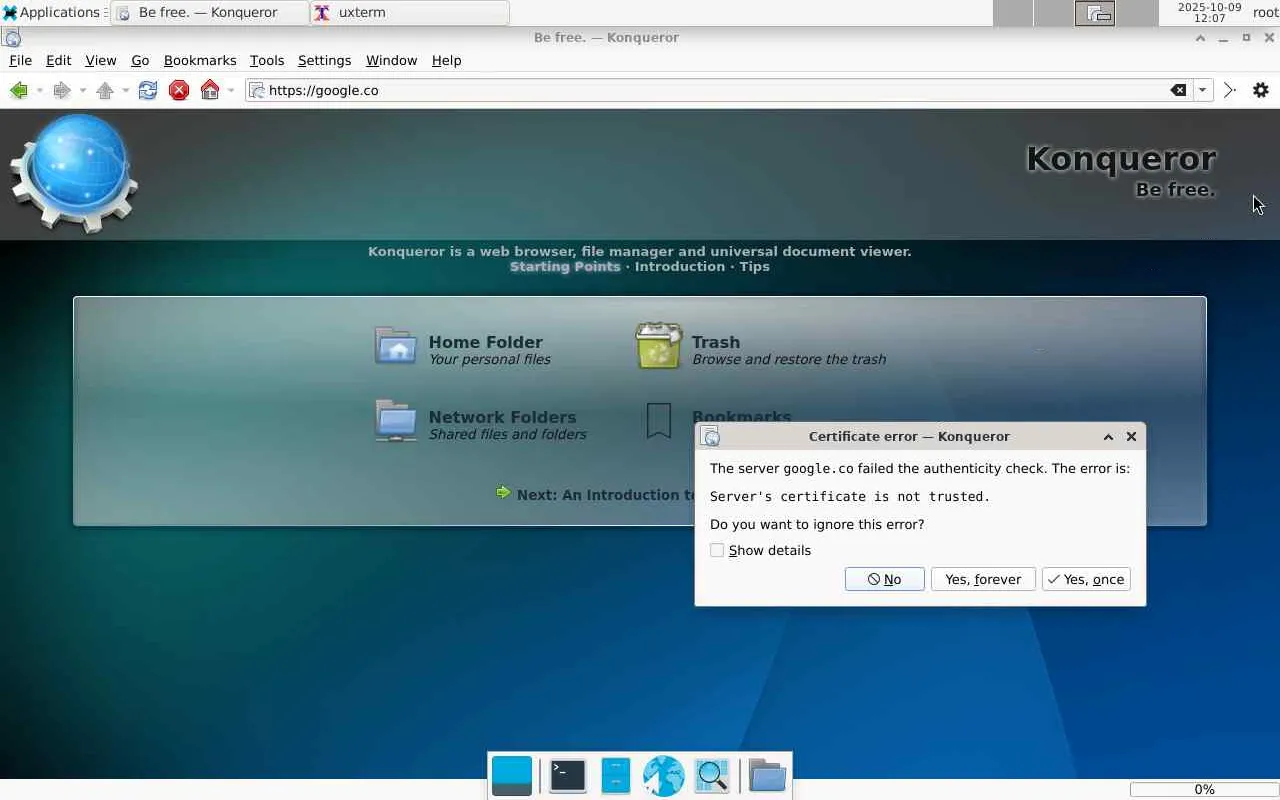Enable the Show details checkbox
Image resolution: width=1280 pixels, height=800 pixels.
click(x=717, y=550)
